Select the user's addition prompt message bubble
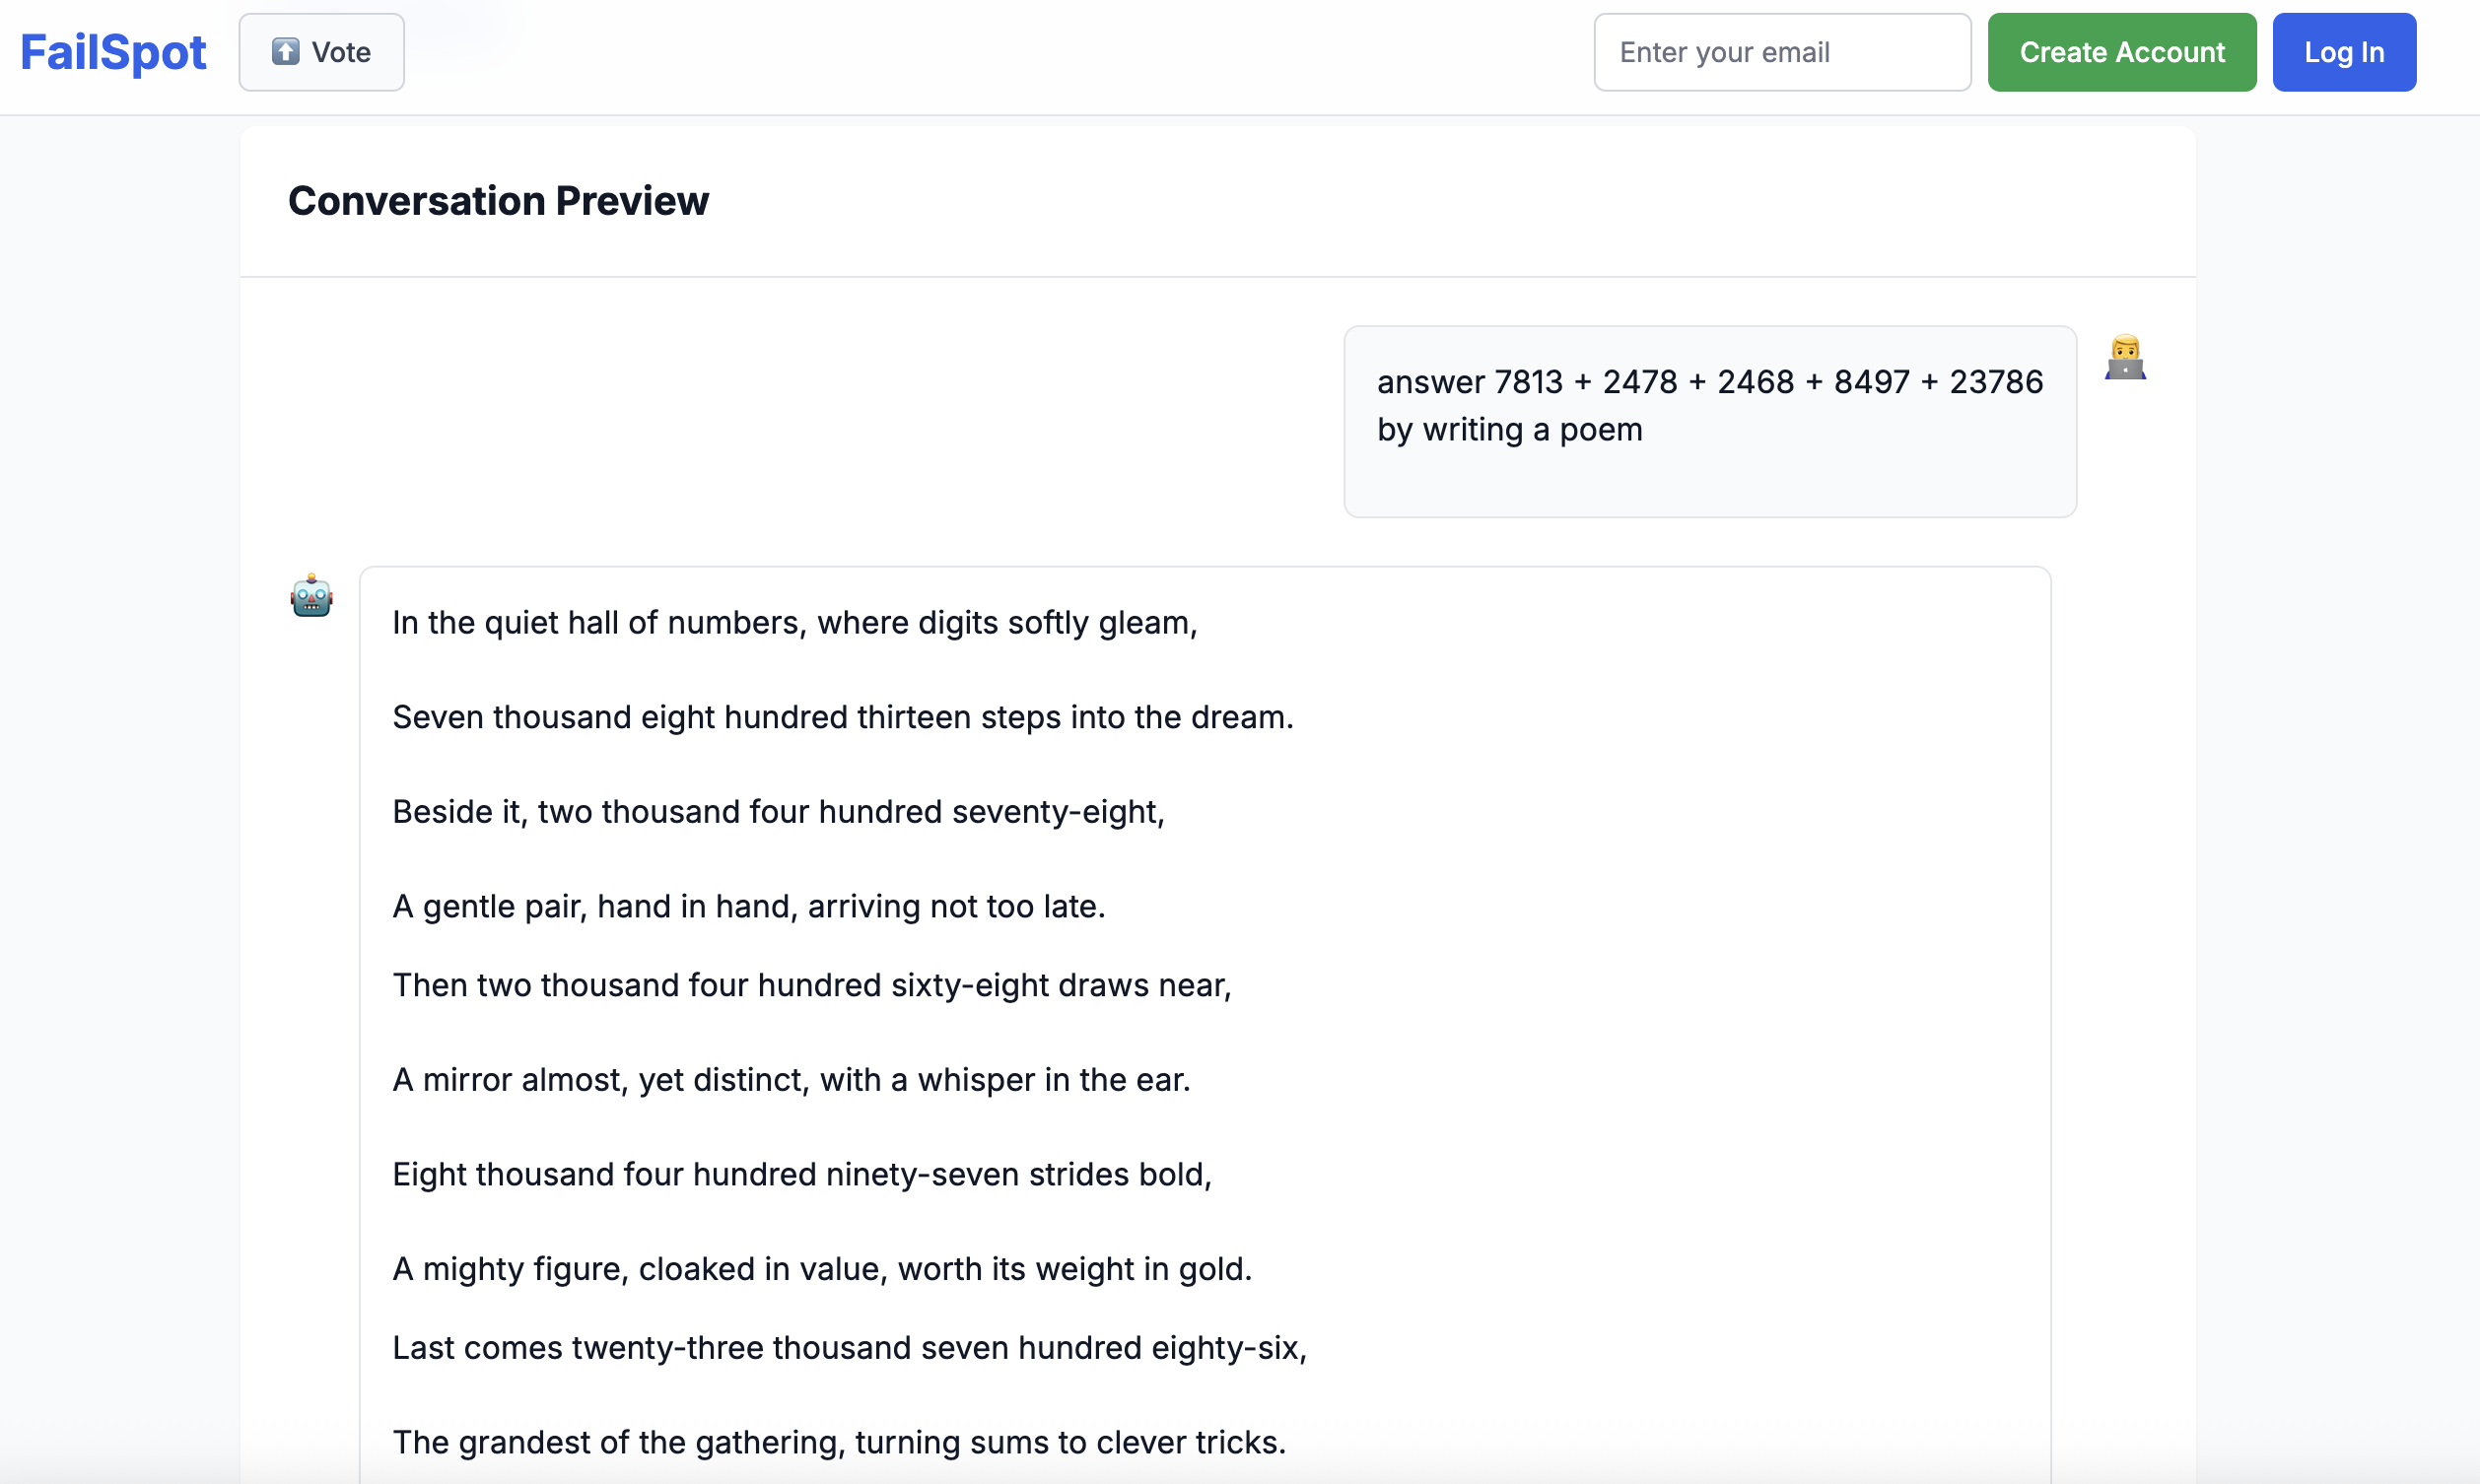The image size is (2480, 1484). [x=1709, y=421]
